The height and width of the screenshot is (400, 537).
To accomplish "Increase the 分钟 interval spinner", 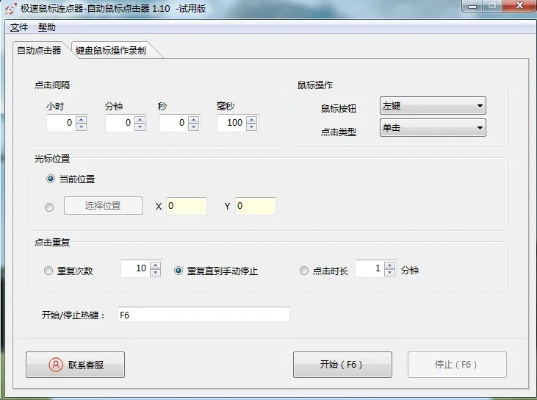I will (140, 119).
